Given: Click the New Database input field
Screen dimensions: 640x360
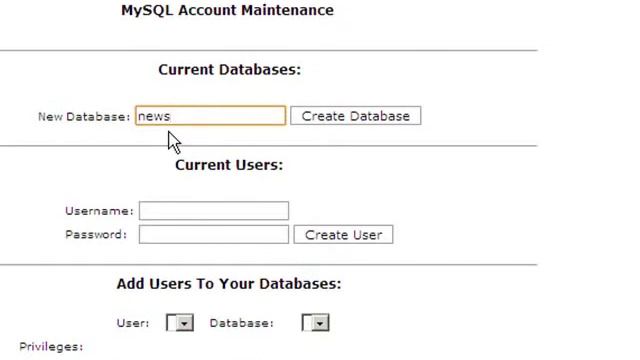Looking at the screenshot, I should [x=211, y=116].
